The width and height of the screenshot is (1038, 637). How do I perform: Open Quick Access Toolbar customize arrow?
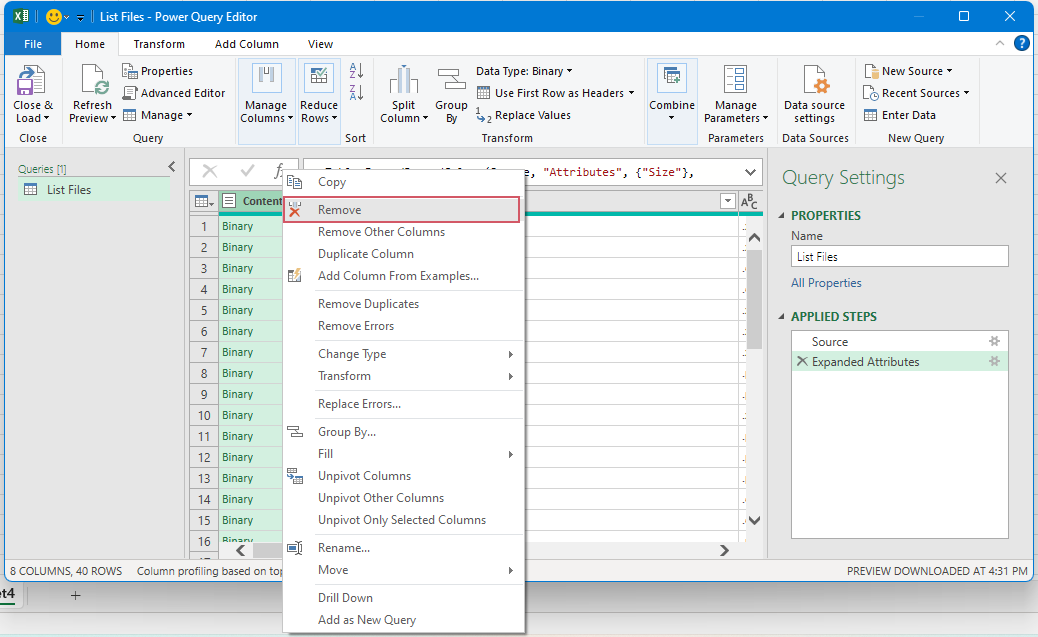pos(80,18)
